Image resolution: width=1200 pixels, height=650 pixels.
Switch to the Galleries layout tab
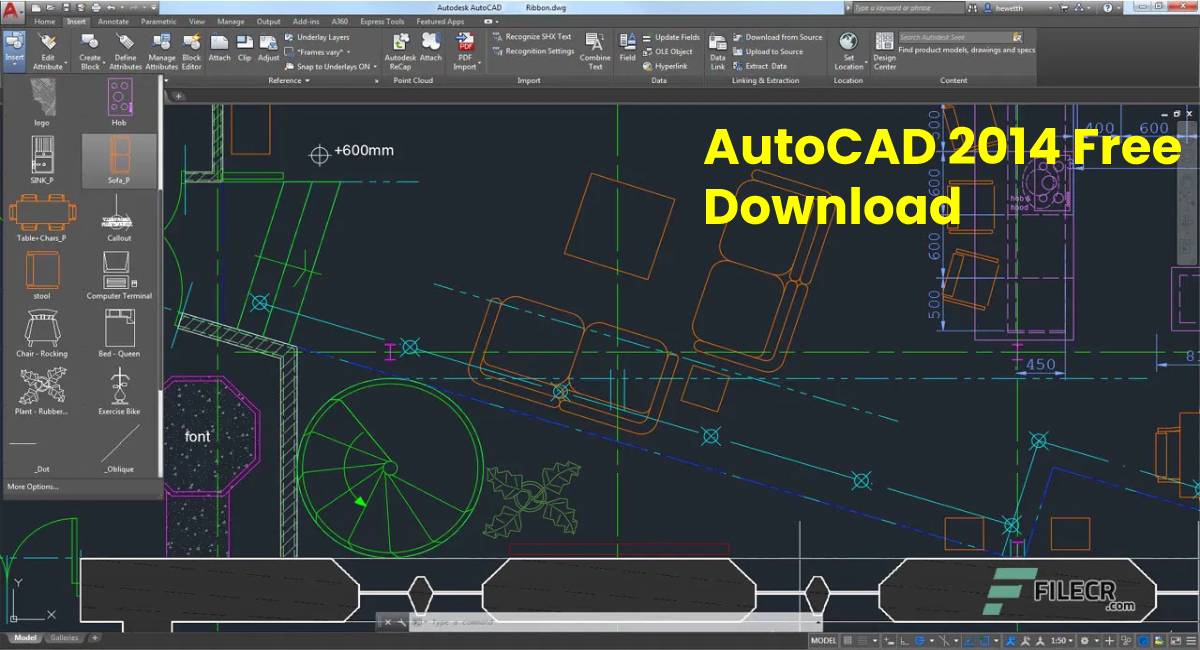point(64,638)
